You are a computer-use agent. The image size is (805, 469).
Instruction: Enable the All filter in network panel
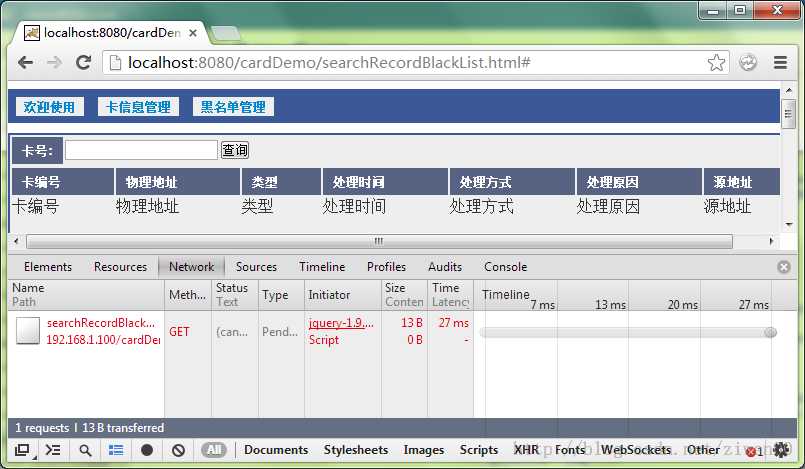pyautogui.click(x=214, y=450)
